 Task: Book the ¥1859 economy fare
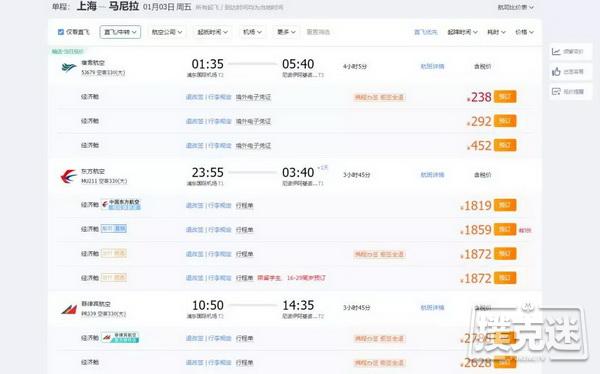pyautogui.click(x=505, y=229)
